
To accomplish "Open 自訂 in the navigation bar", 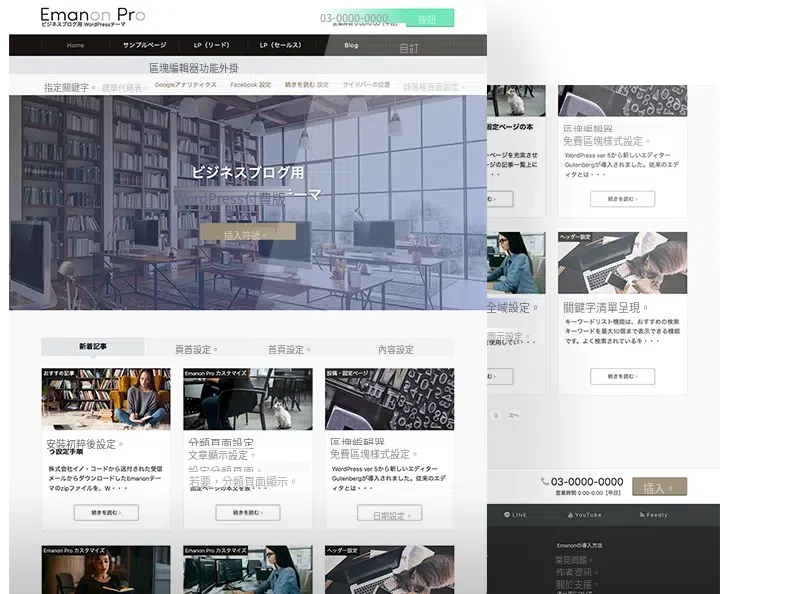I will click(409, 48).
